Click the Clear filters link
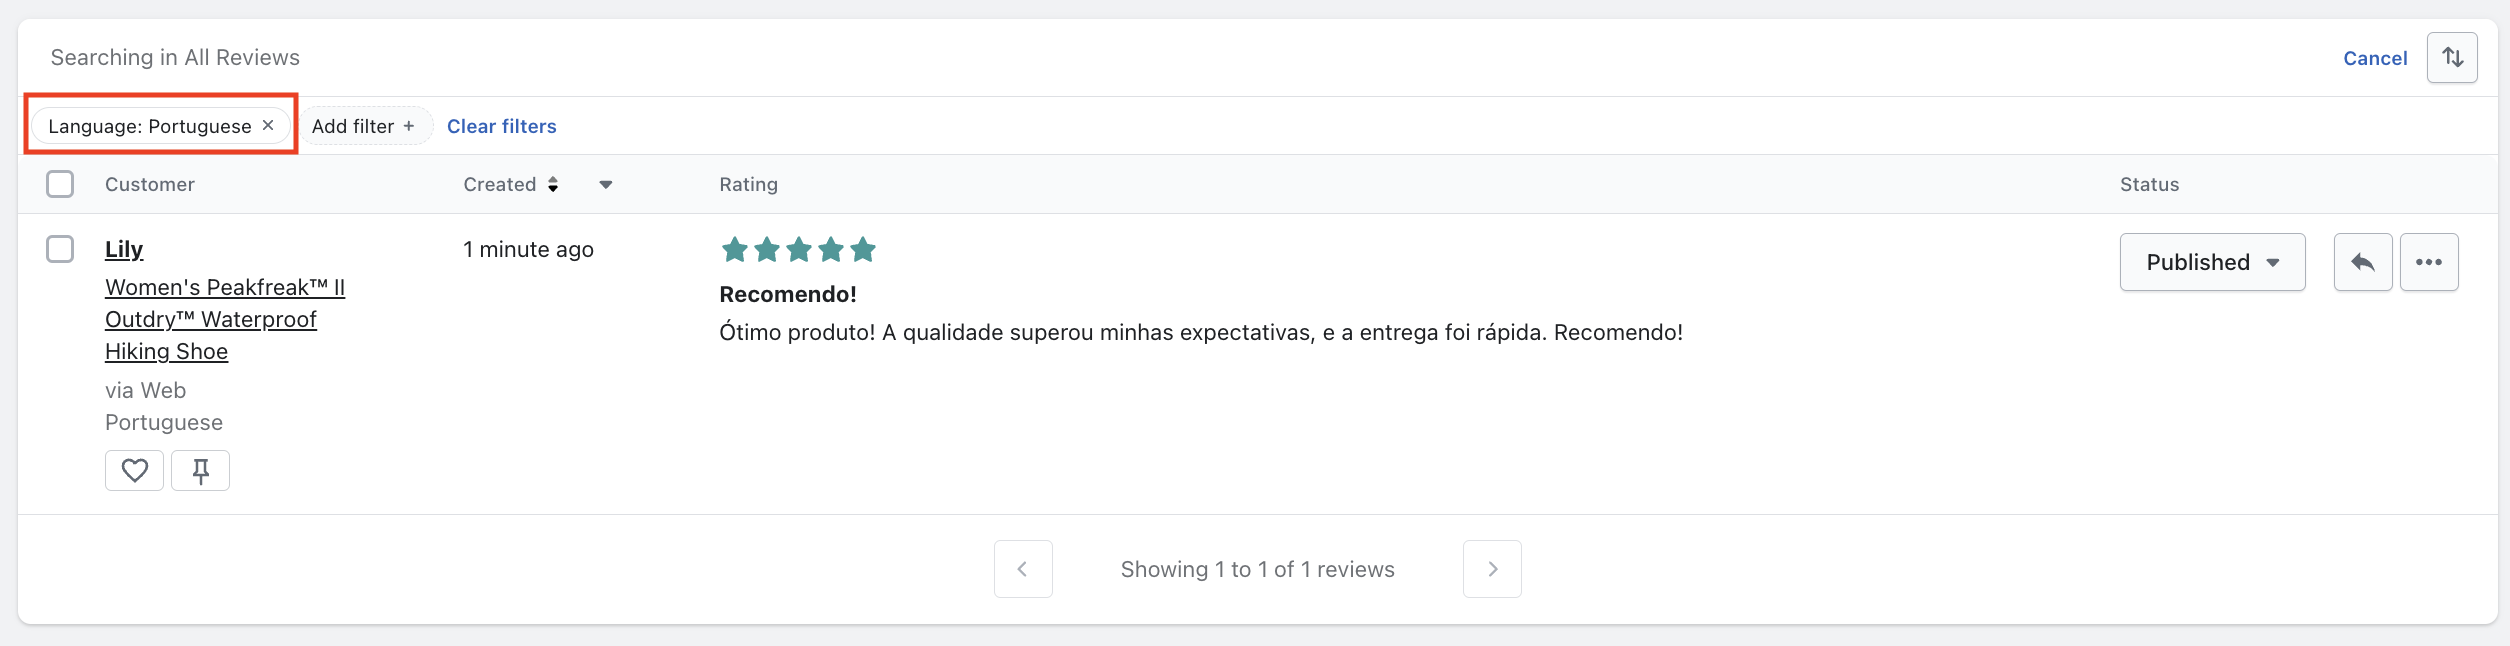Screen dimensions: 2510x646 [x=501, y=126]
